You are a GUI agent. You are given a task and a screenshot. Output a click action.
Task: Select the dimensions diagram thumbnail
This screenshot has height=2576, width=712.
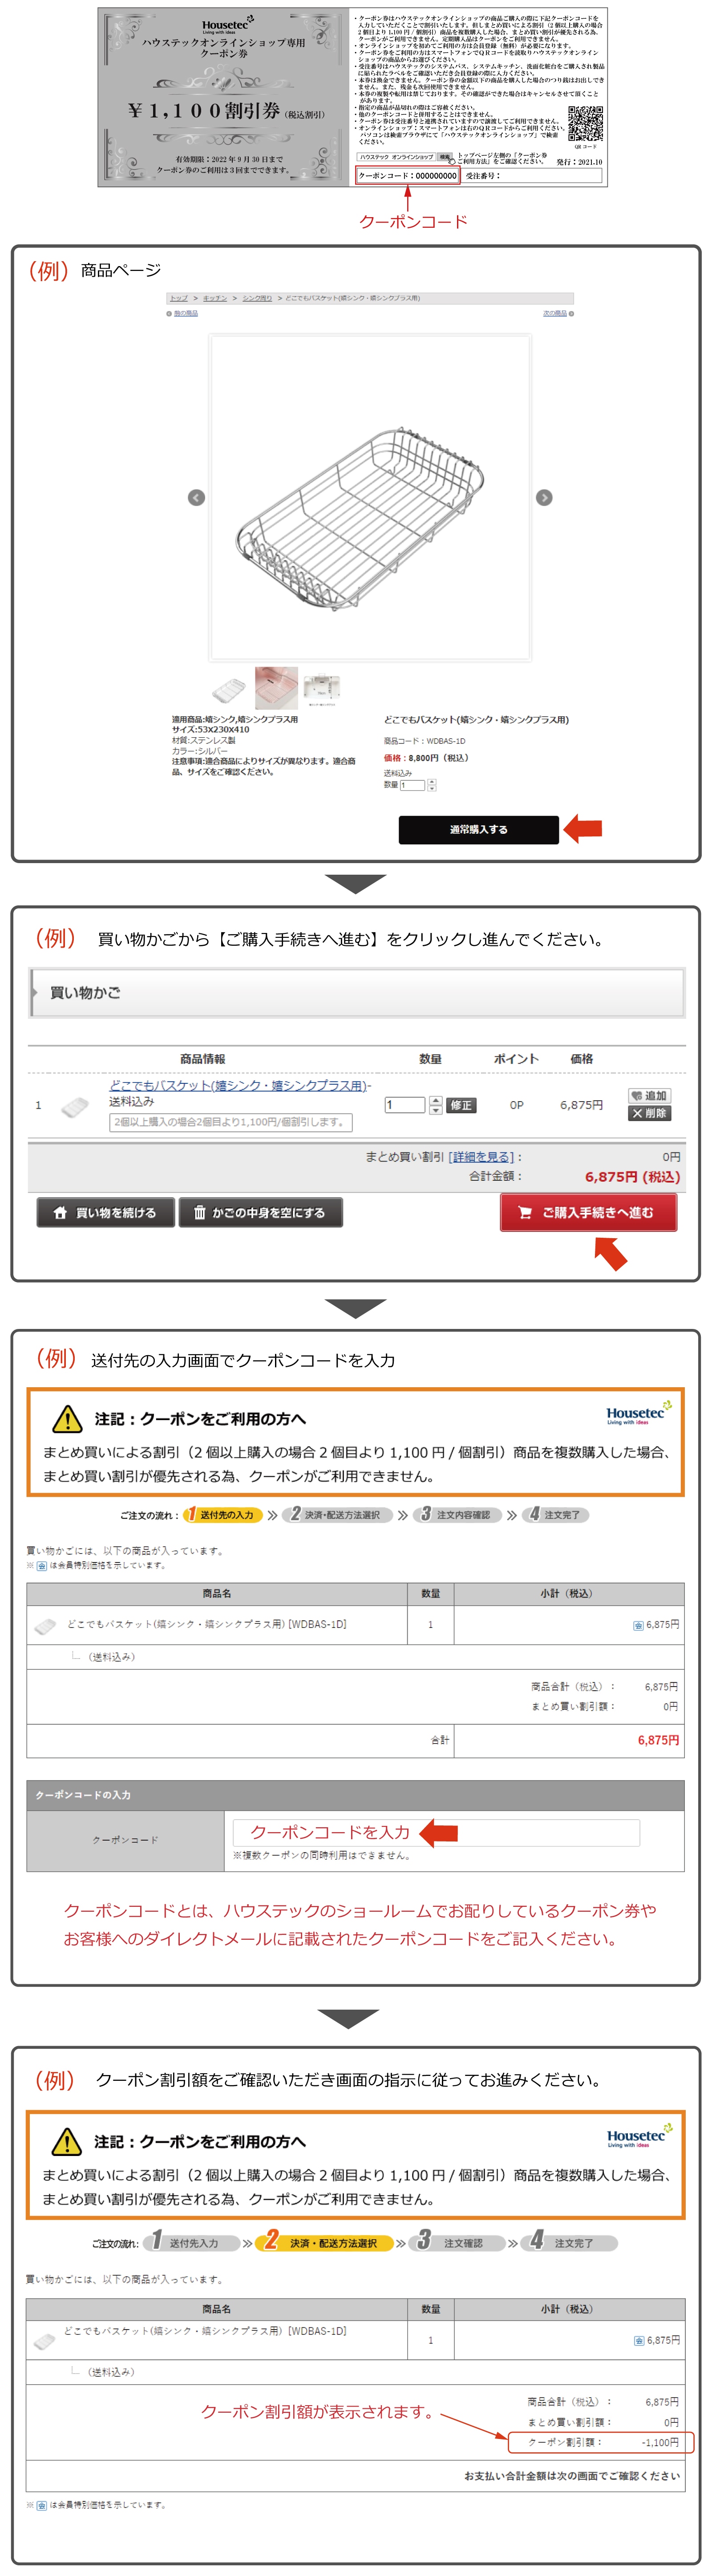click(x=322, y=689)
